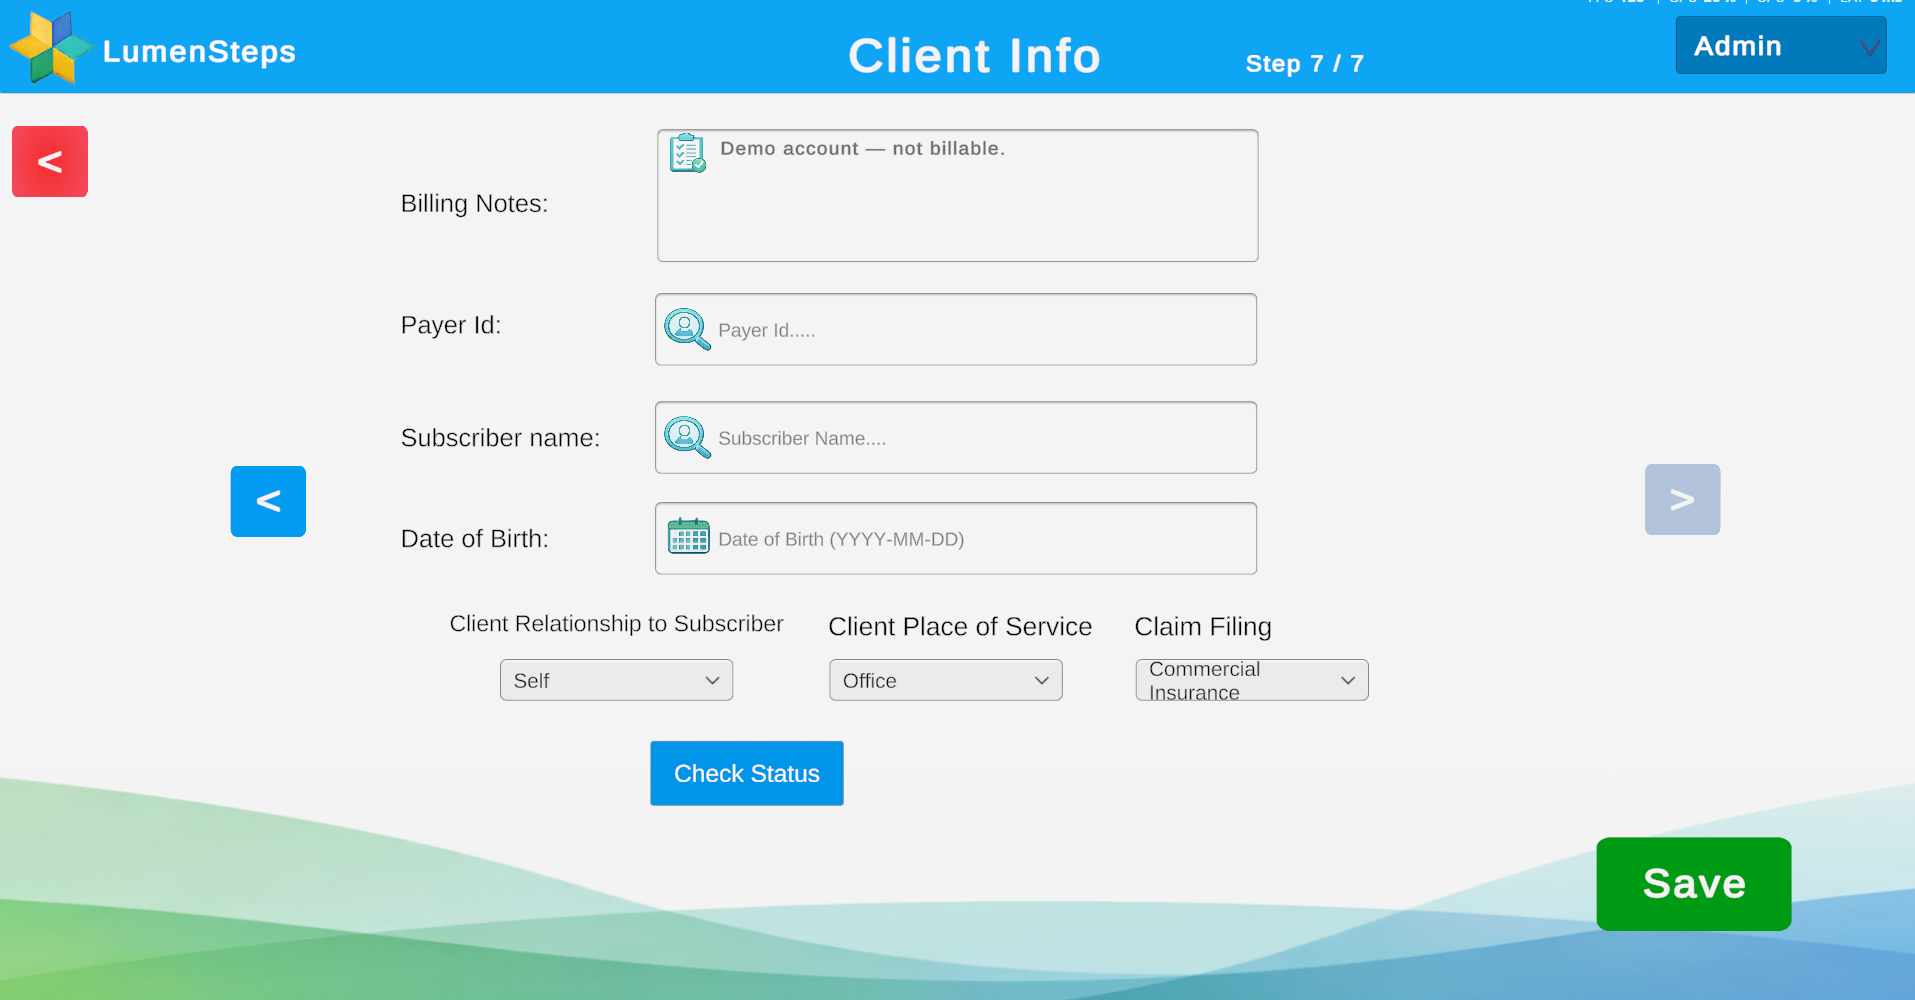
Task: Click into the Payer Id input
Action: [x=956, y=329]
